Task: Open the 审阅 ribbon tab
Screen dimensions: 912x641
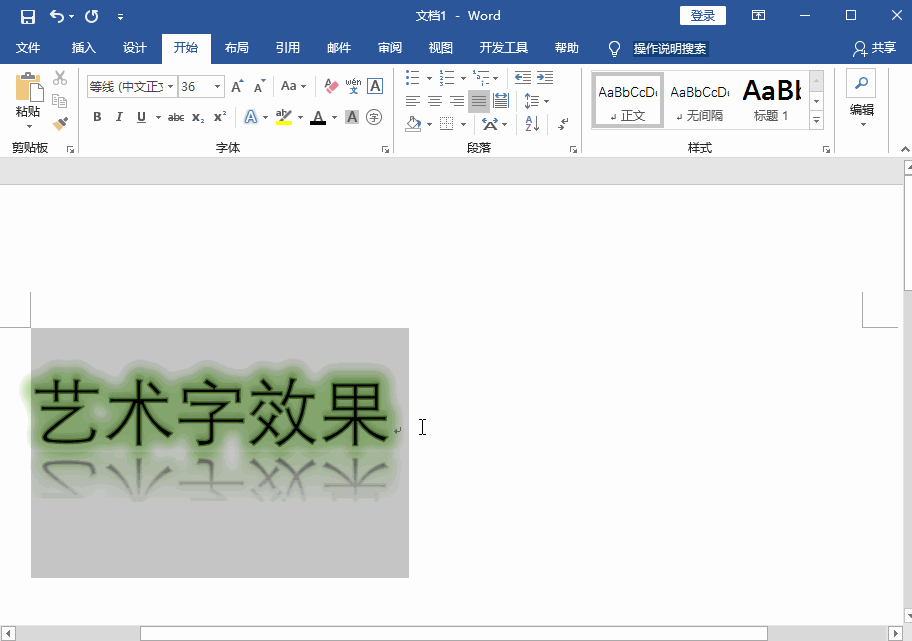Action: click(x=389, y=47)
